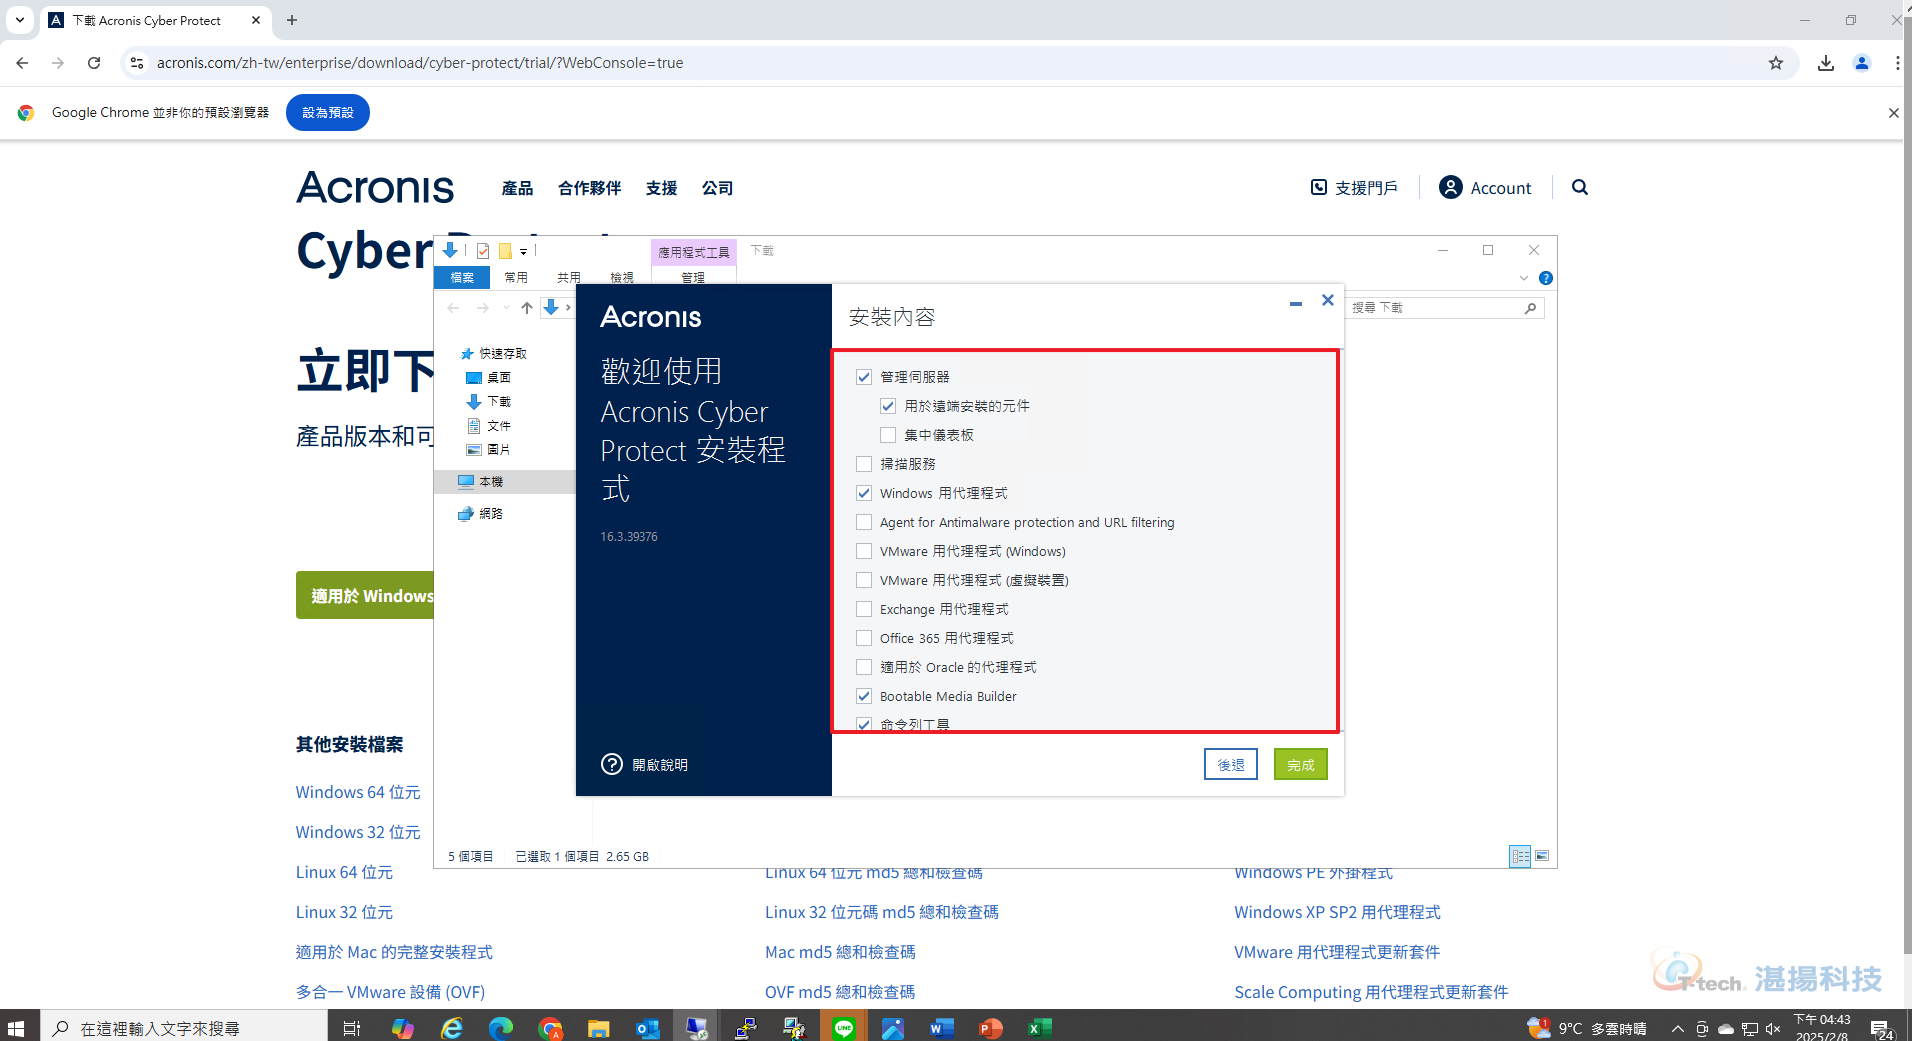The width and height of the screenshot is (1912, 1041).
Task: Open the 產品 navigation menu
Action: click(517, 188)
